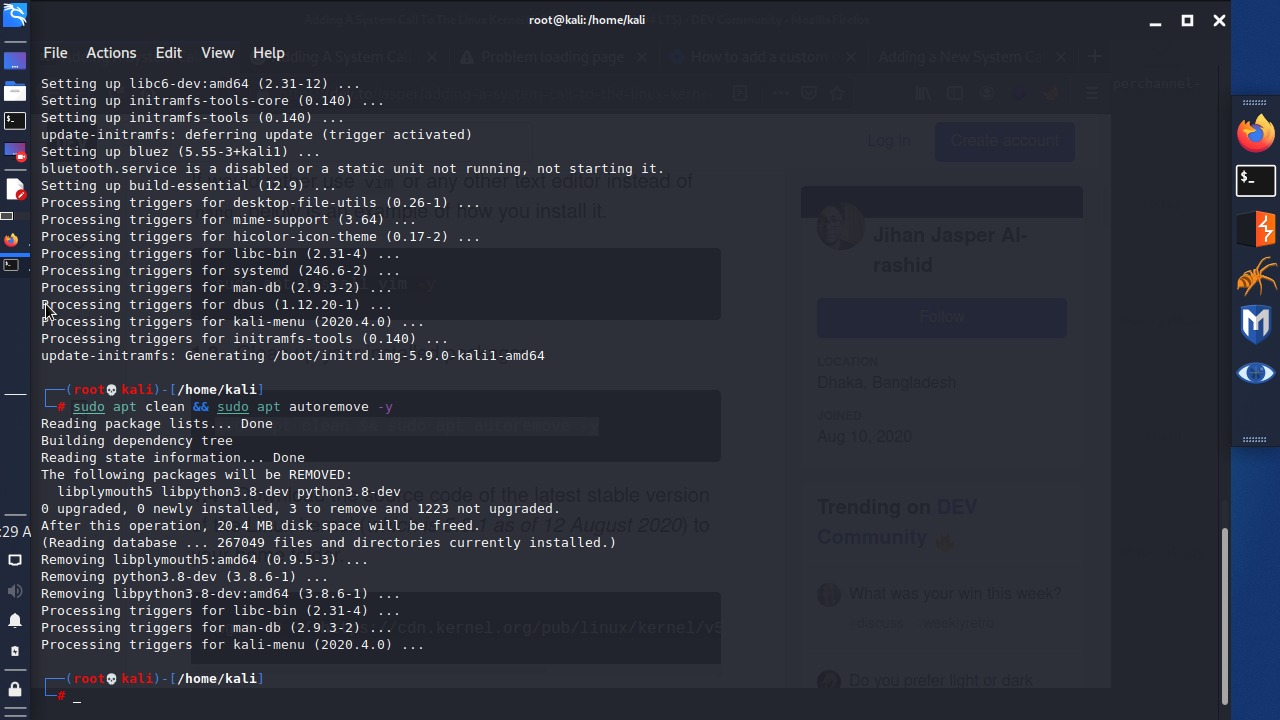This screenshot has width=1280, height=720.
Task: Click the 'Setting up bluez (5.55-3+kali1)' line
Action: coord(181,152)
